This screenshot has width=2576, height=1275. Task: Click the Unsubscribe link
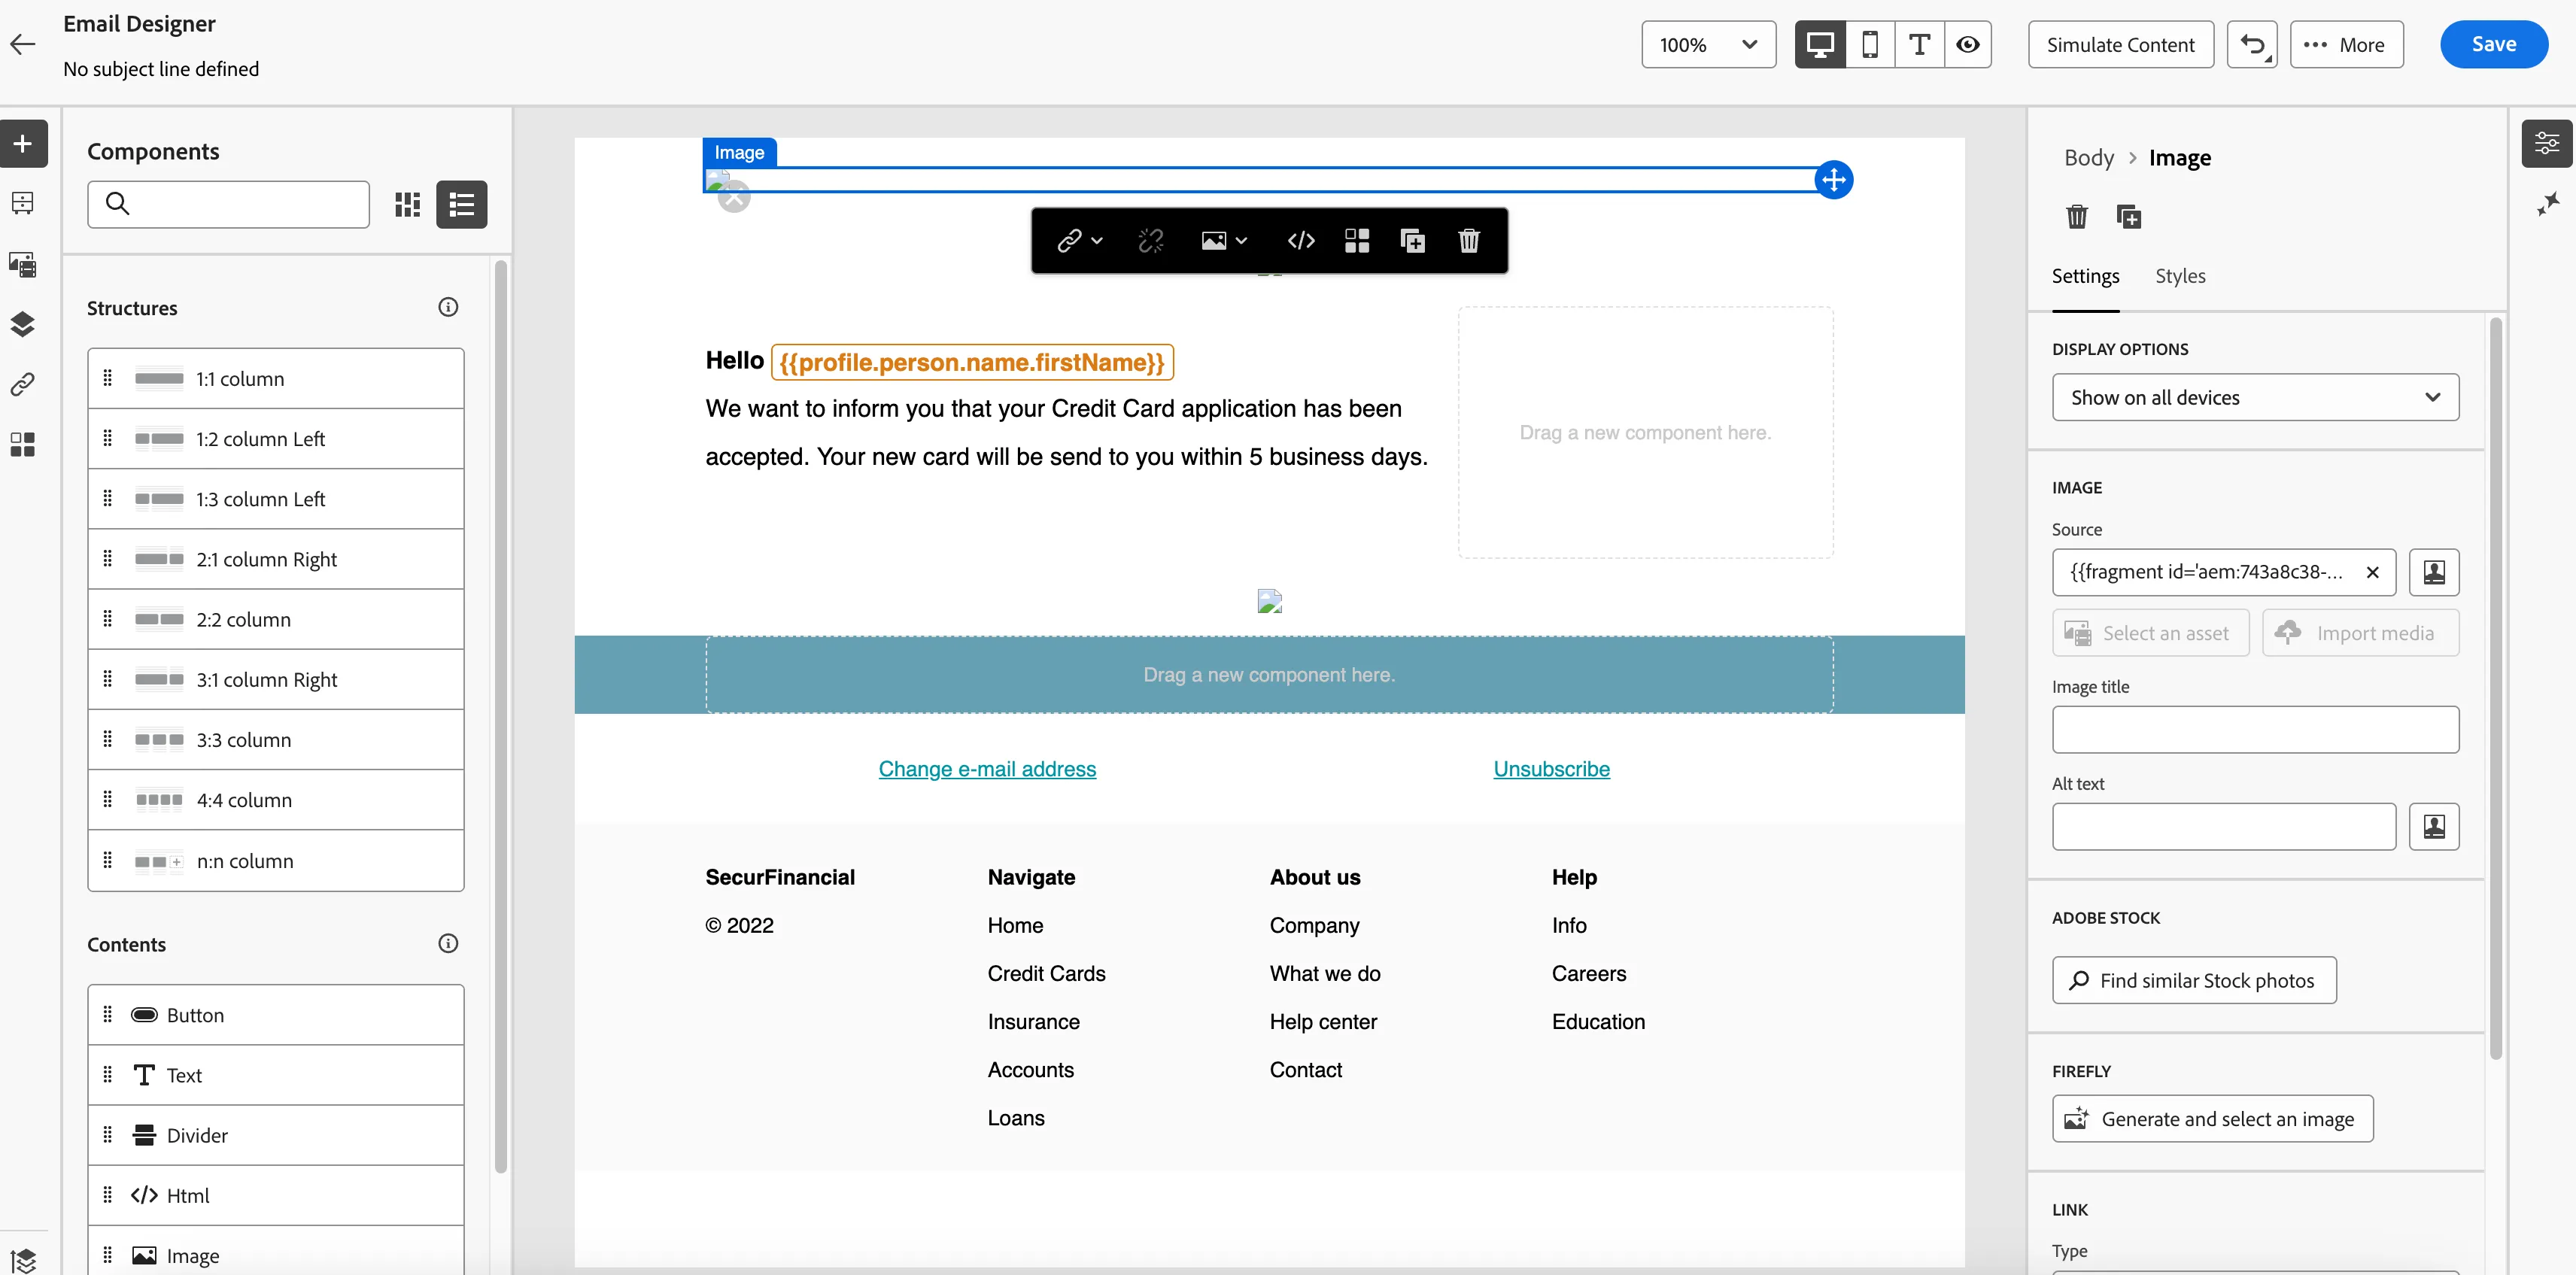click(1551, 769)
